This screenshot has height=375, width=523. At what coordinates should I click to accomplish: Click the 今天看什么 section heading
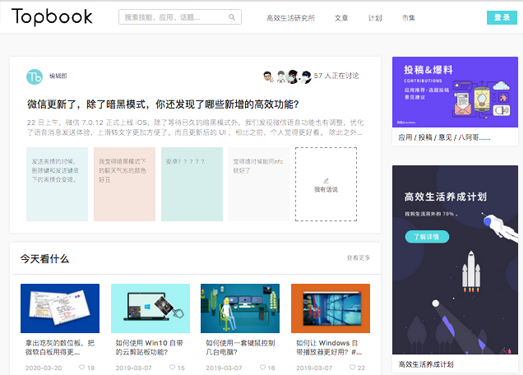44,259
